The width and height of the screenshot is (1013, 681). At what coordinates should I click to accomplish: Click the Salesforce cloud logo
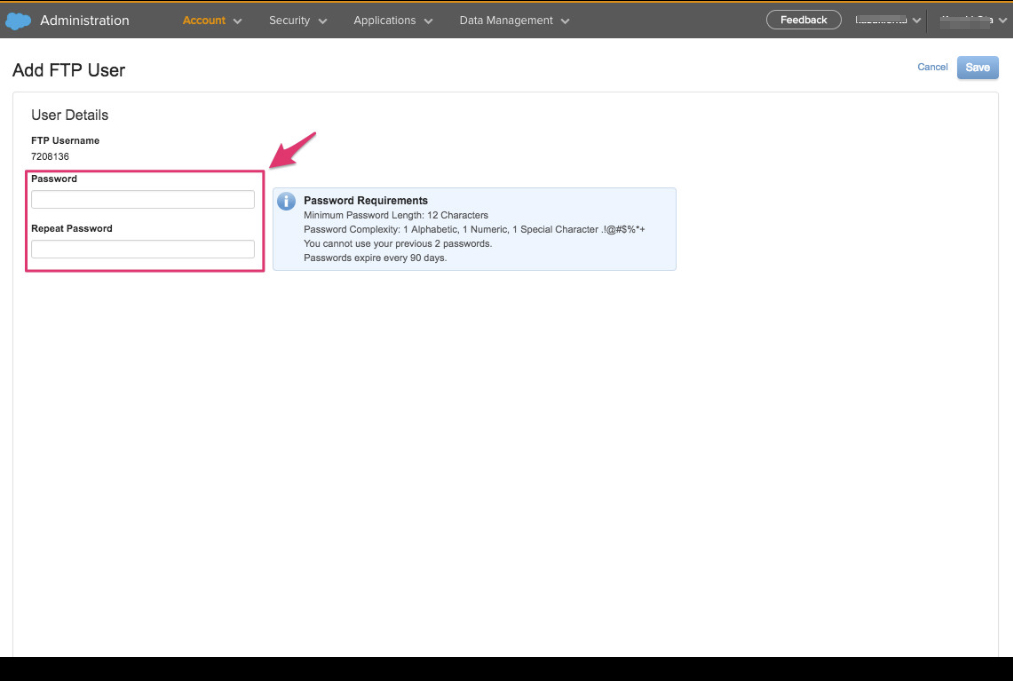tap(19, 20)
